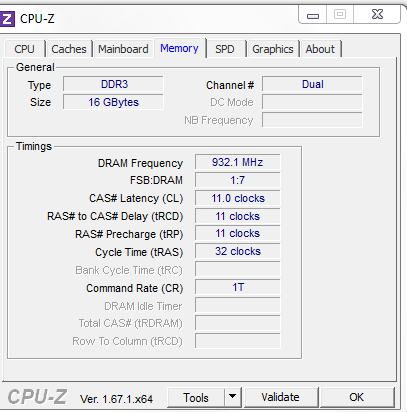Click the DRAM Frequency label
407x412 pixels.
point(140,163)
